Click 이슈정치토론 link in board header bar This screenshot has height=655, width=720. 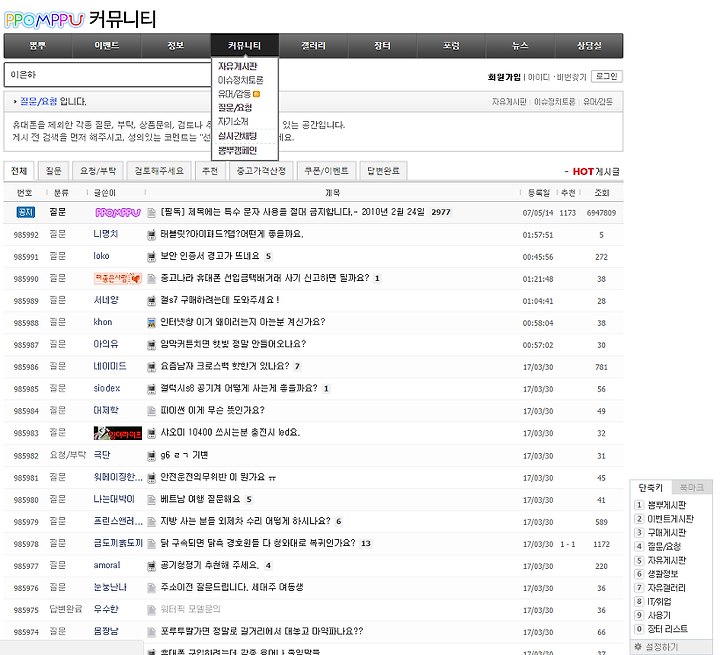pyautogui.click(x=555, y=102)
